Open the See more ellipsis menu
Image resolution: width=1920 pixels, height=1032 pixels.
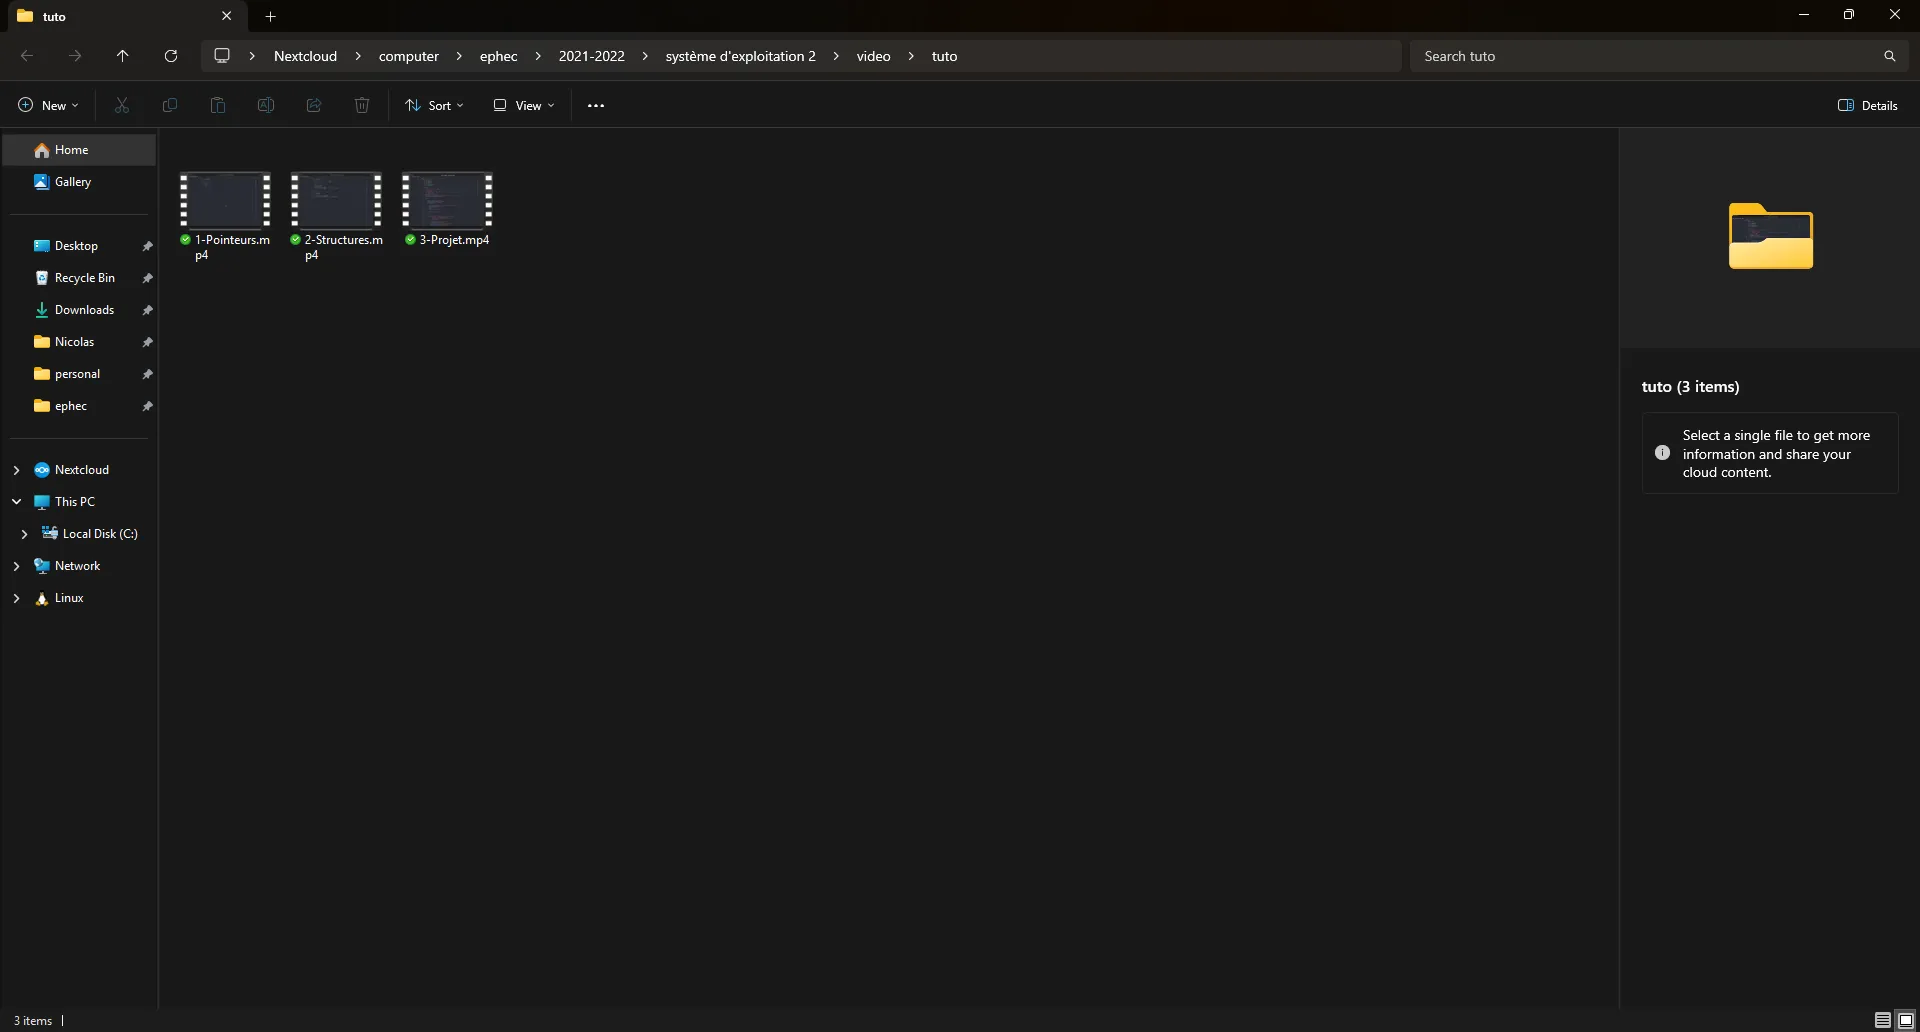(x=596, y=105)
